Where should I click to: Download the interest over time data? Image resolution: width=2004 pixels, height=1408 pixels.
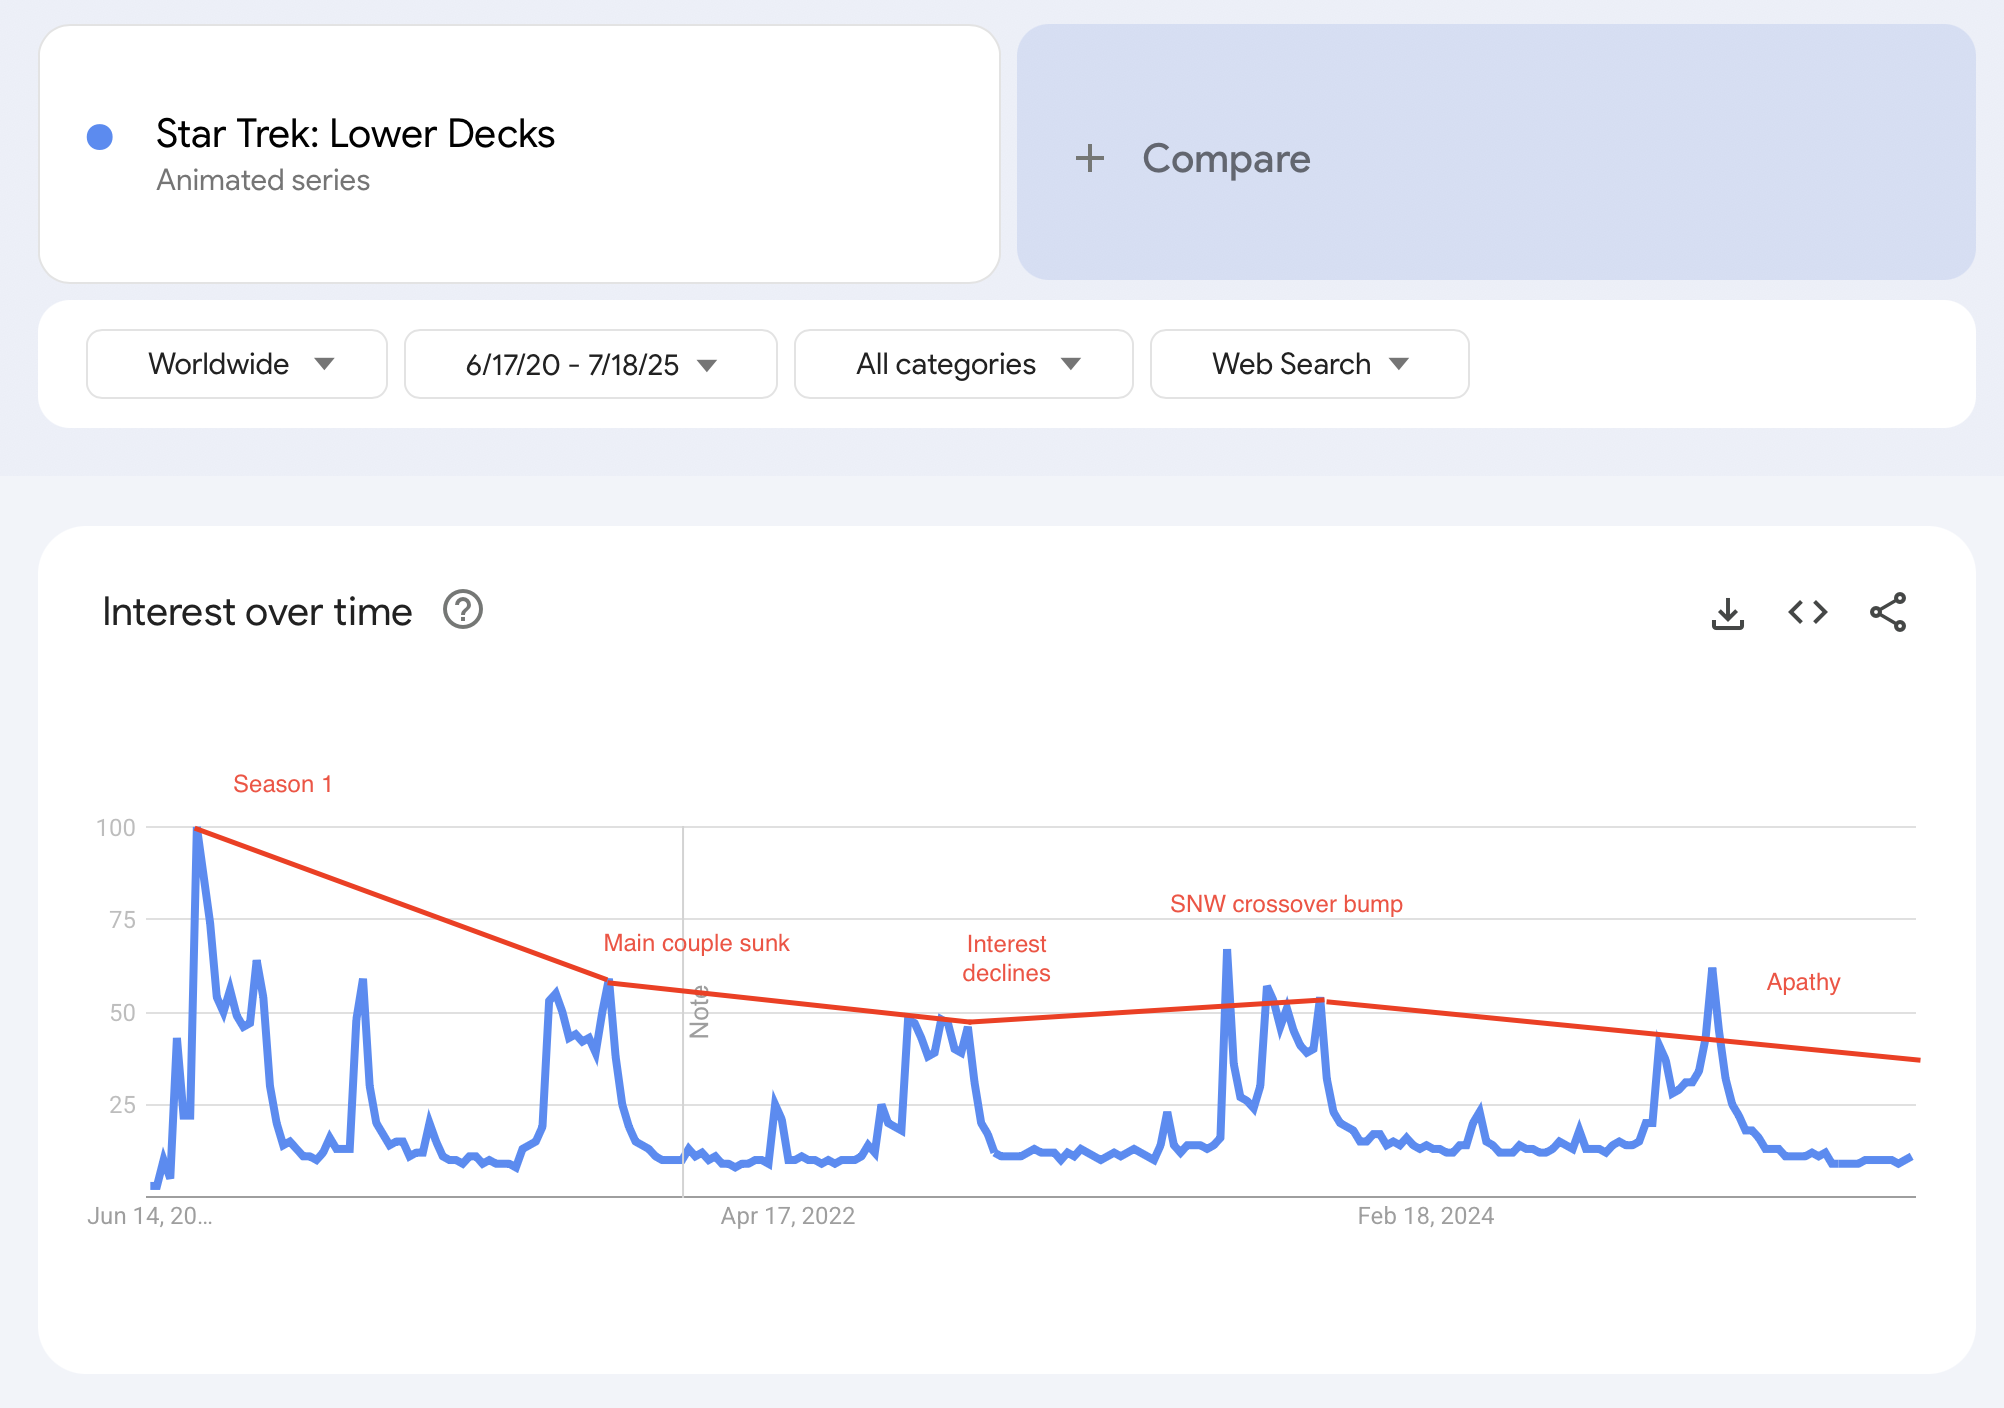[1727, 613]
